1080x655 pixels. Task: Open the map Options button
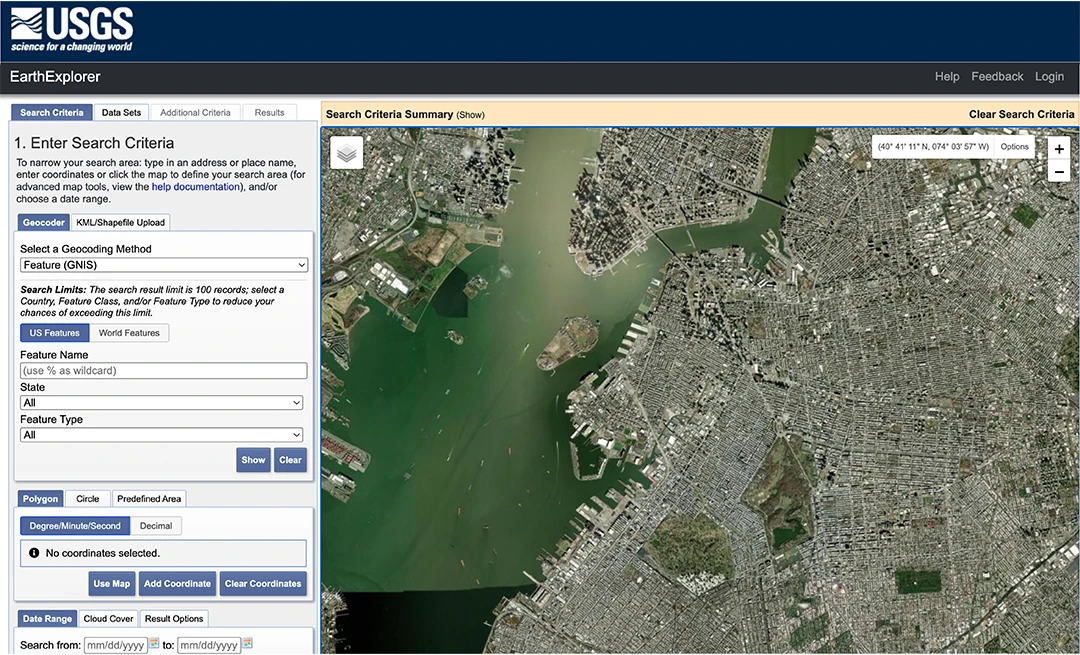click(1014, 147)
